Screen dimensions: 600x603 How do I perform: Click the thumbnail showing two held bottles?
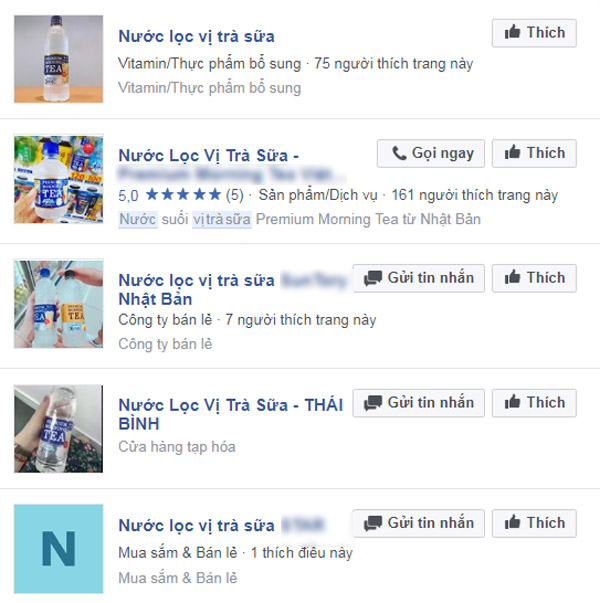(58, 304)
